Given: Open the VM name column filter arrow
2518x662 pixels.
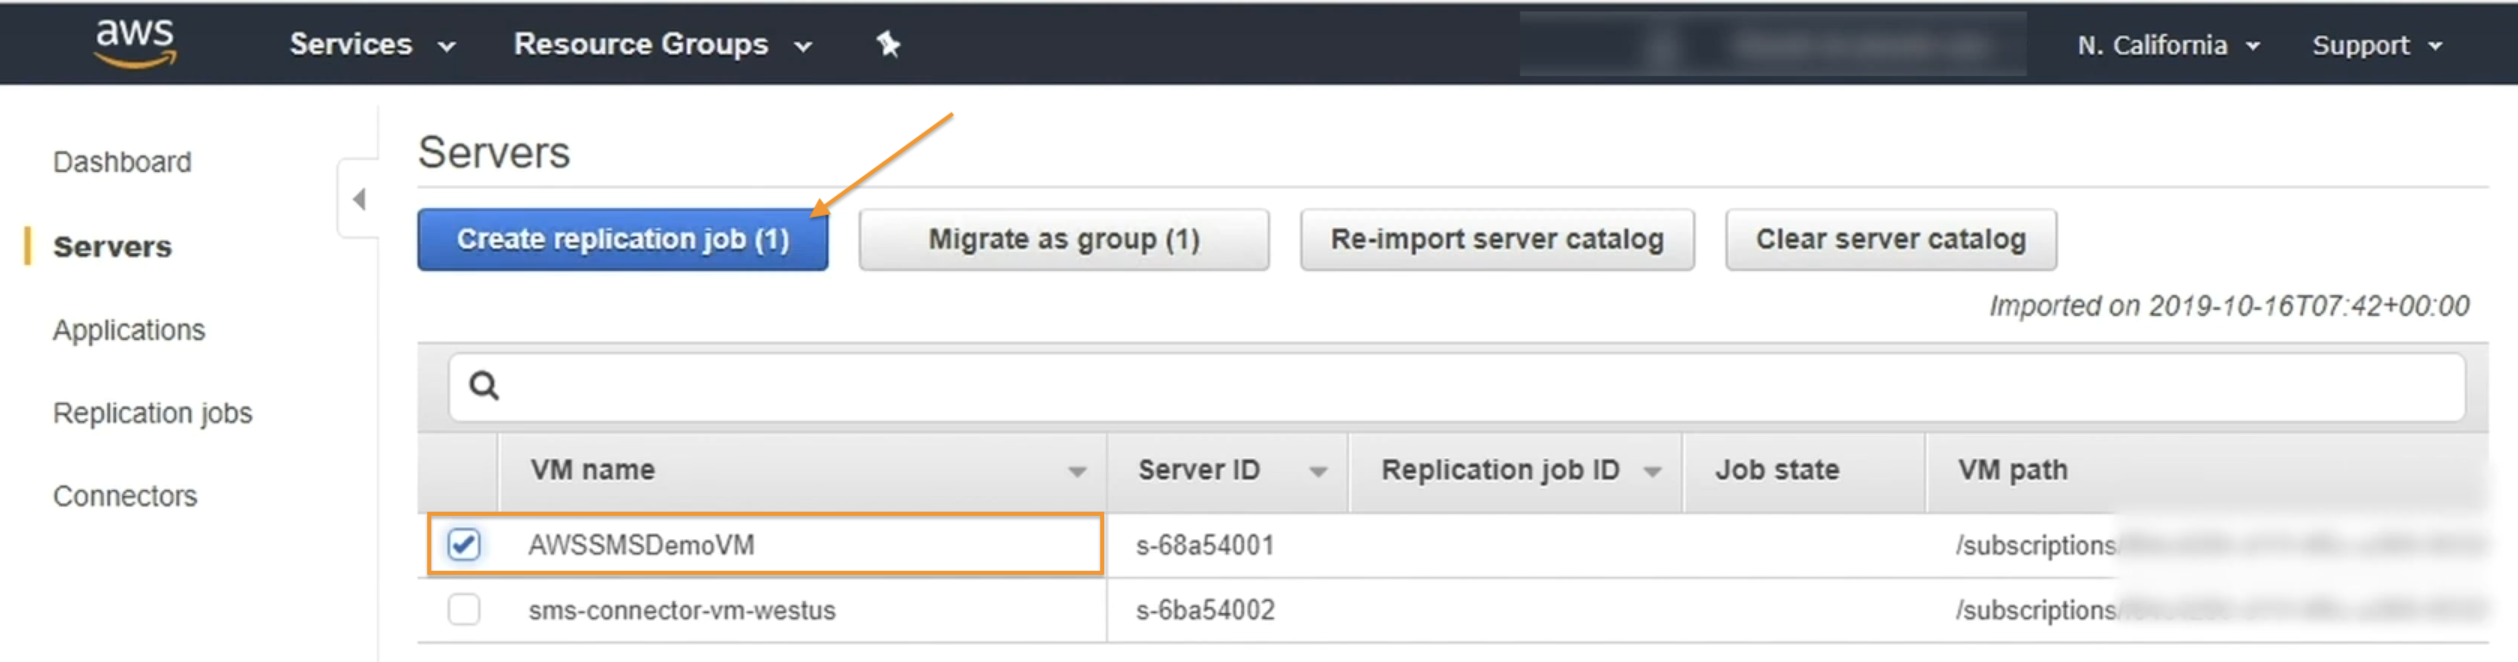Looking at the screenshot, I should click(x=1077, y=471).
